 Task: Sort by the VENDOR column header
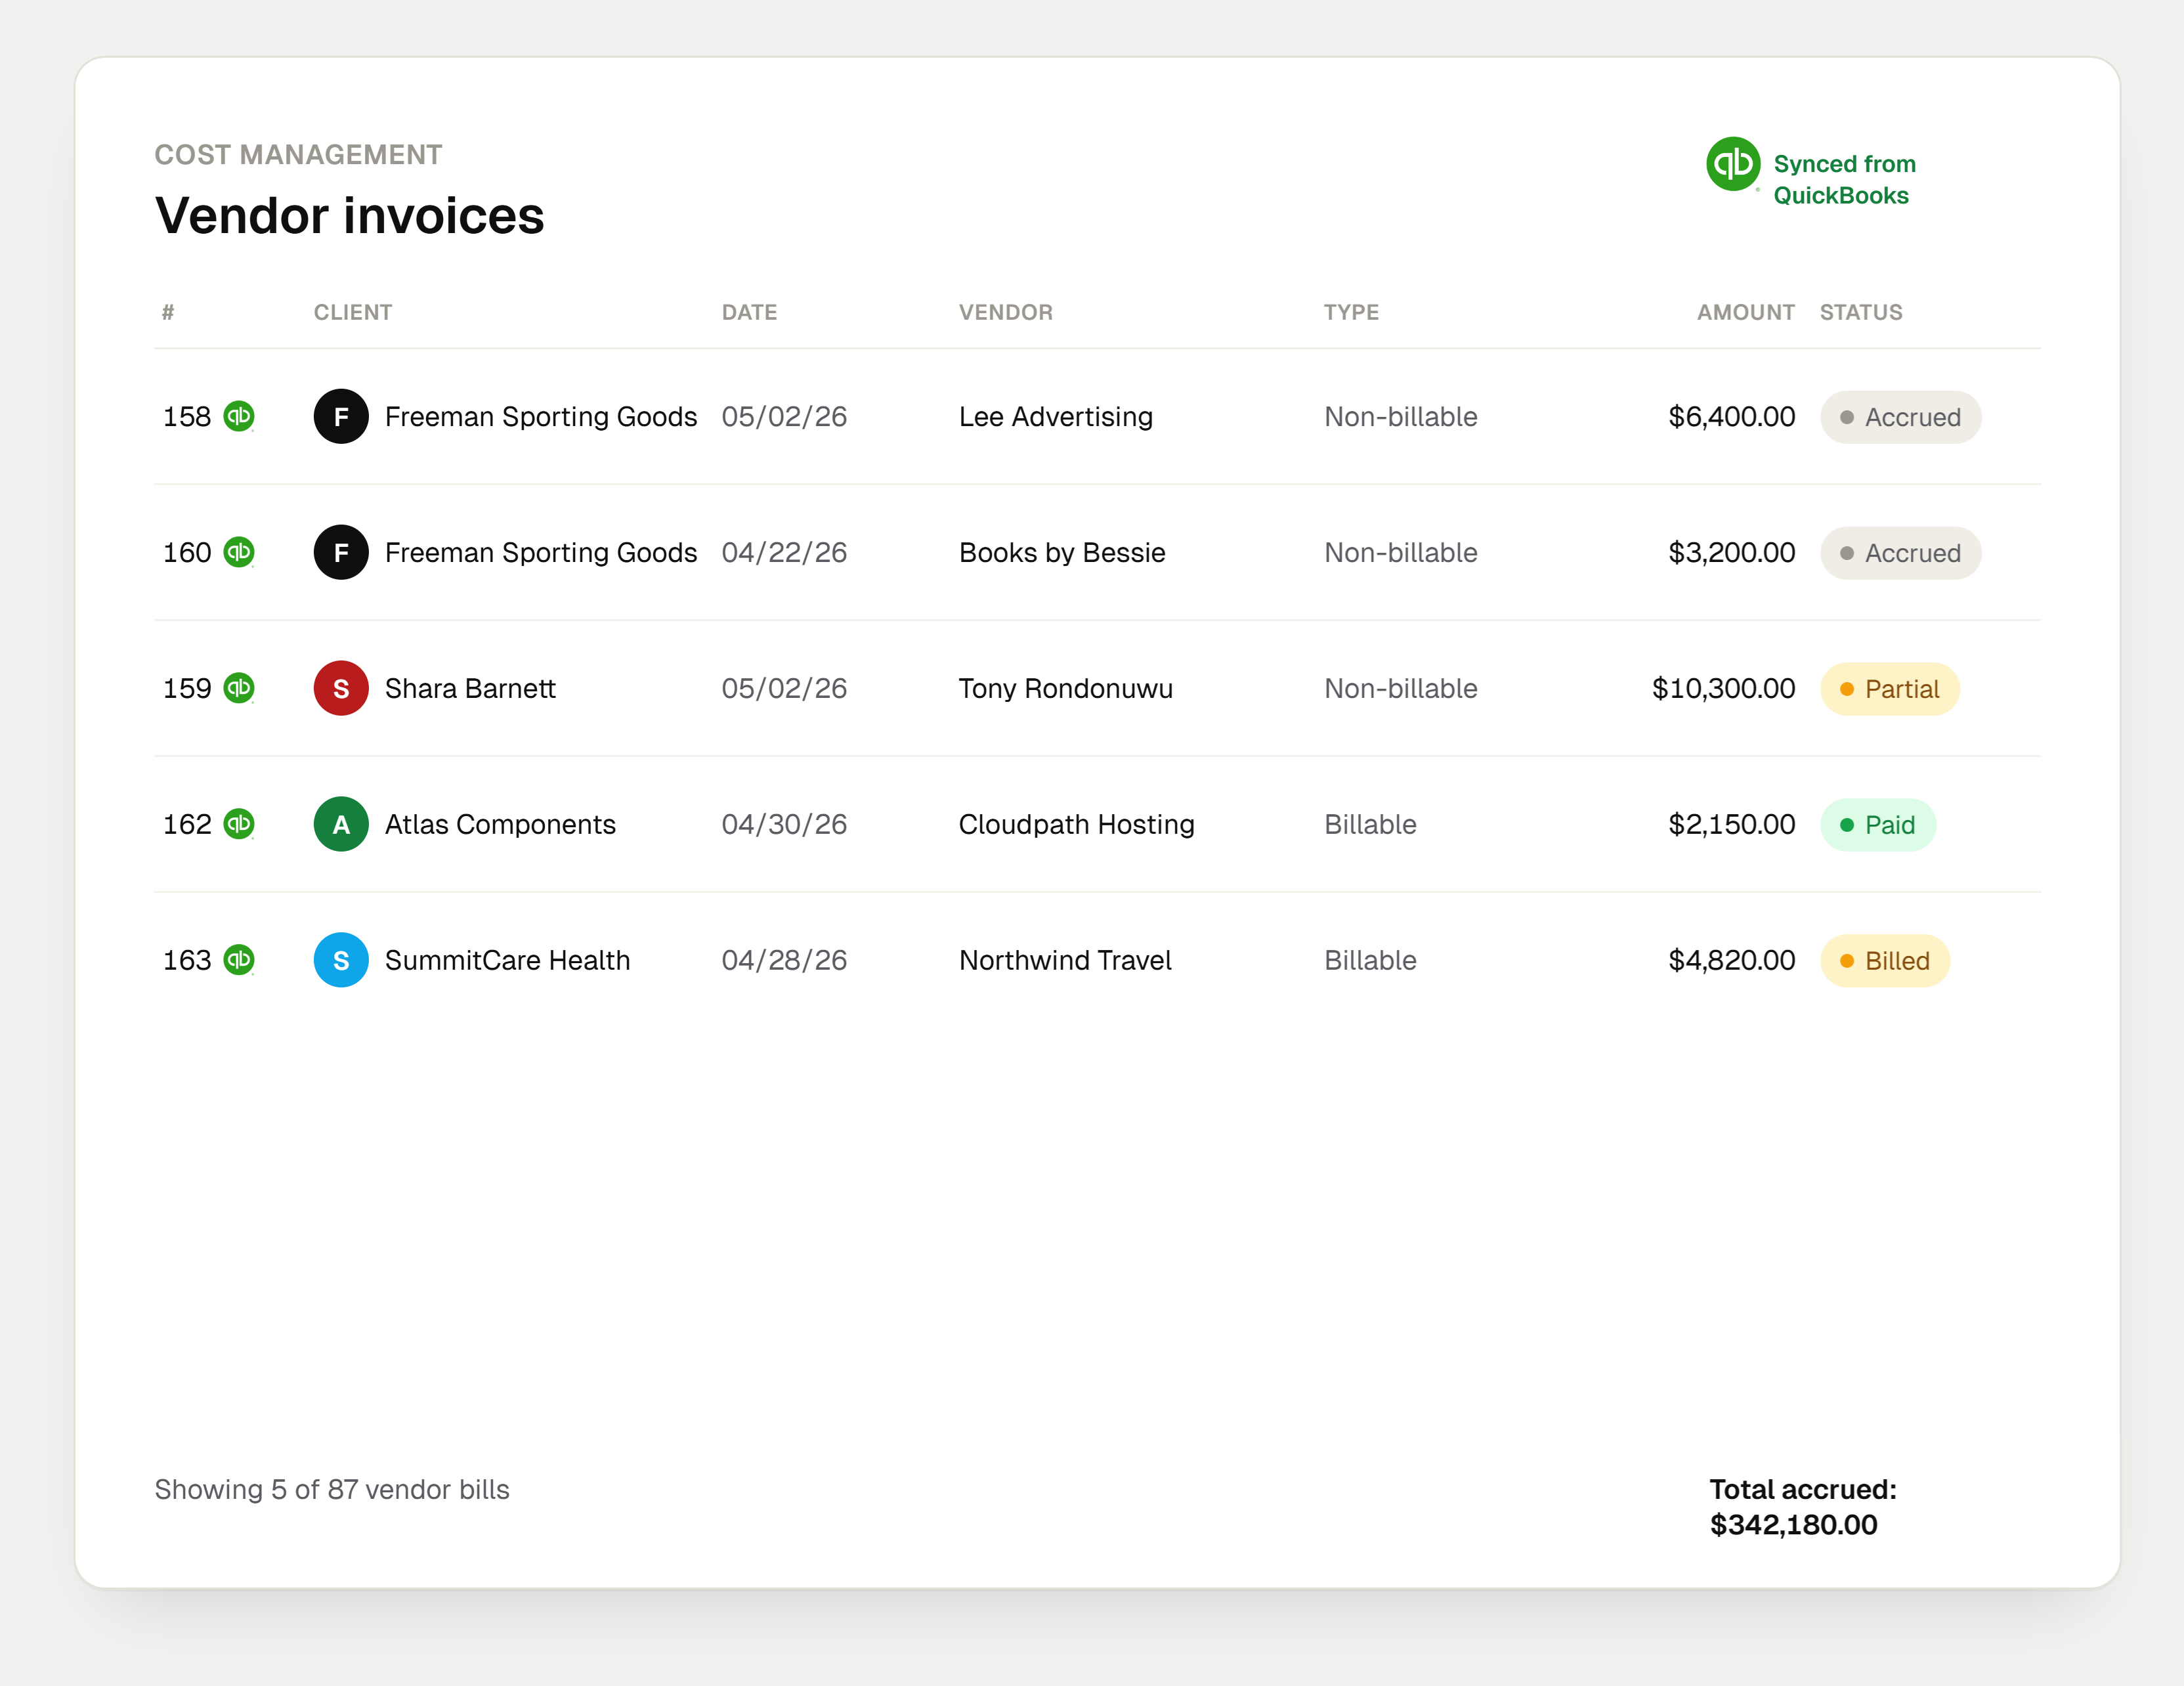click(x=1006, y=312)
